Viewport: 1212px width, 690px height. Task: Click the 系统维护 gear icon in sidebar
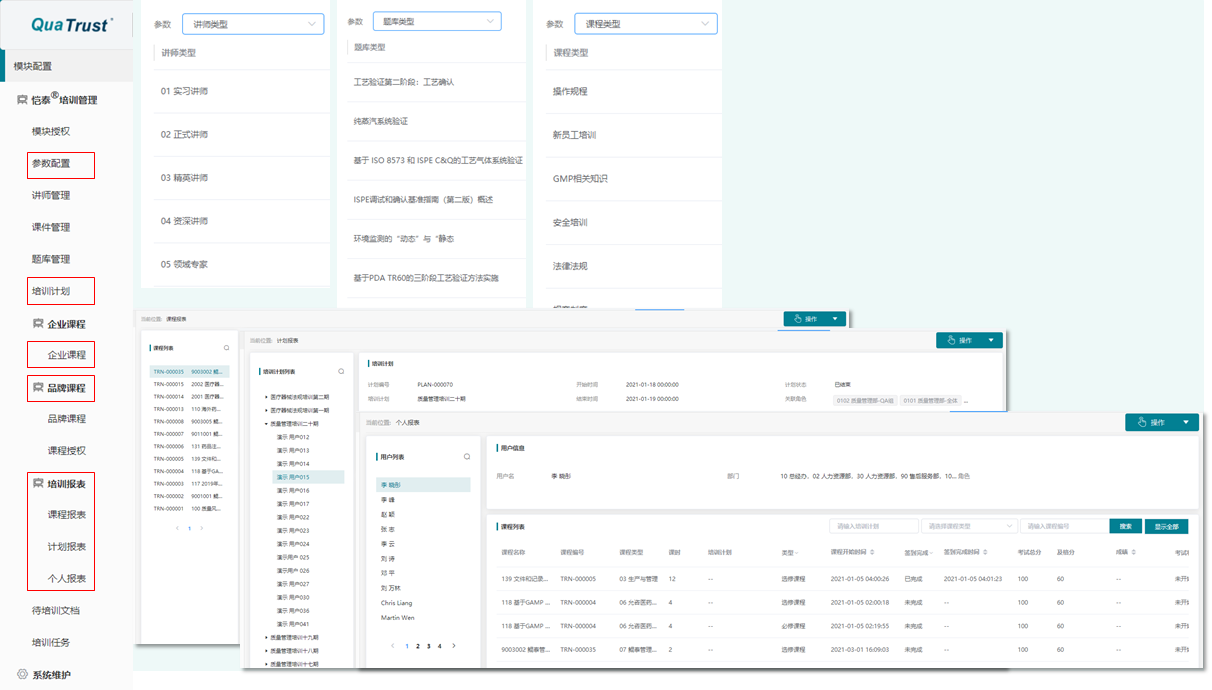(x=23, y=675)
